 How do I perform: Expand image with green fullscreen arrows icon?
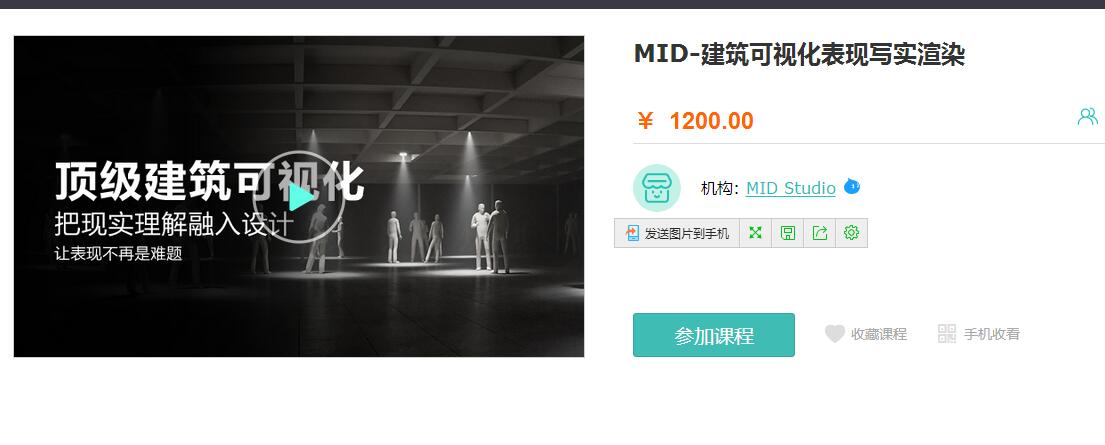[x=755, y=233]
